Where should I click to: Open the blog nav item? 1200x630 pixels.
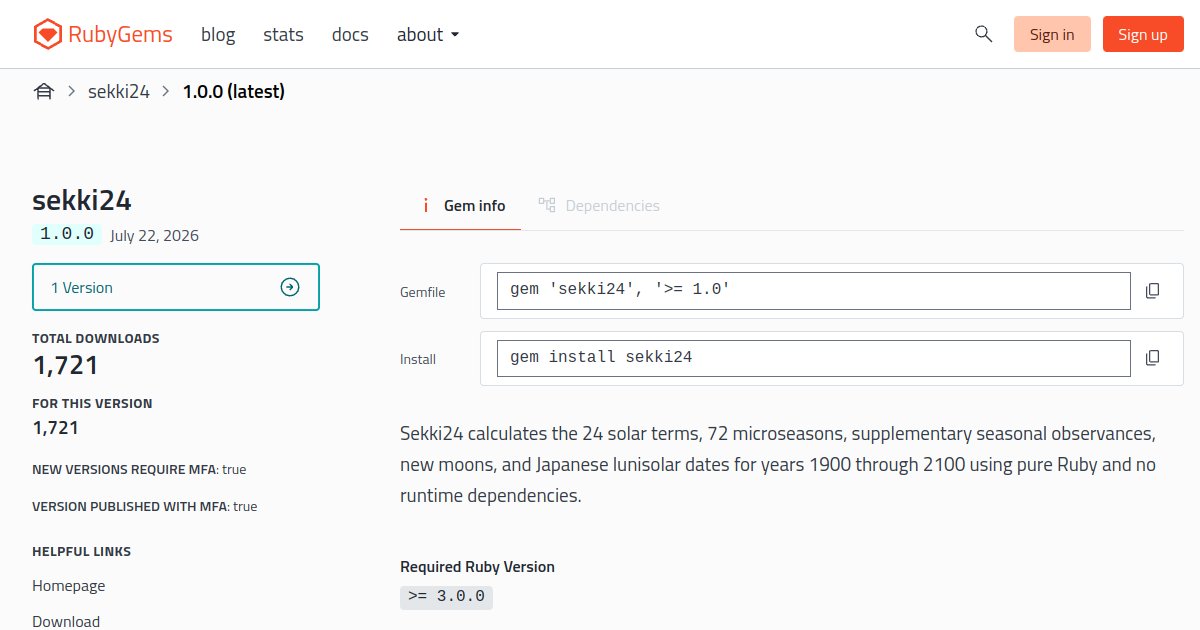[x=218, y=34]
